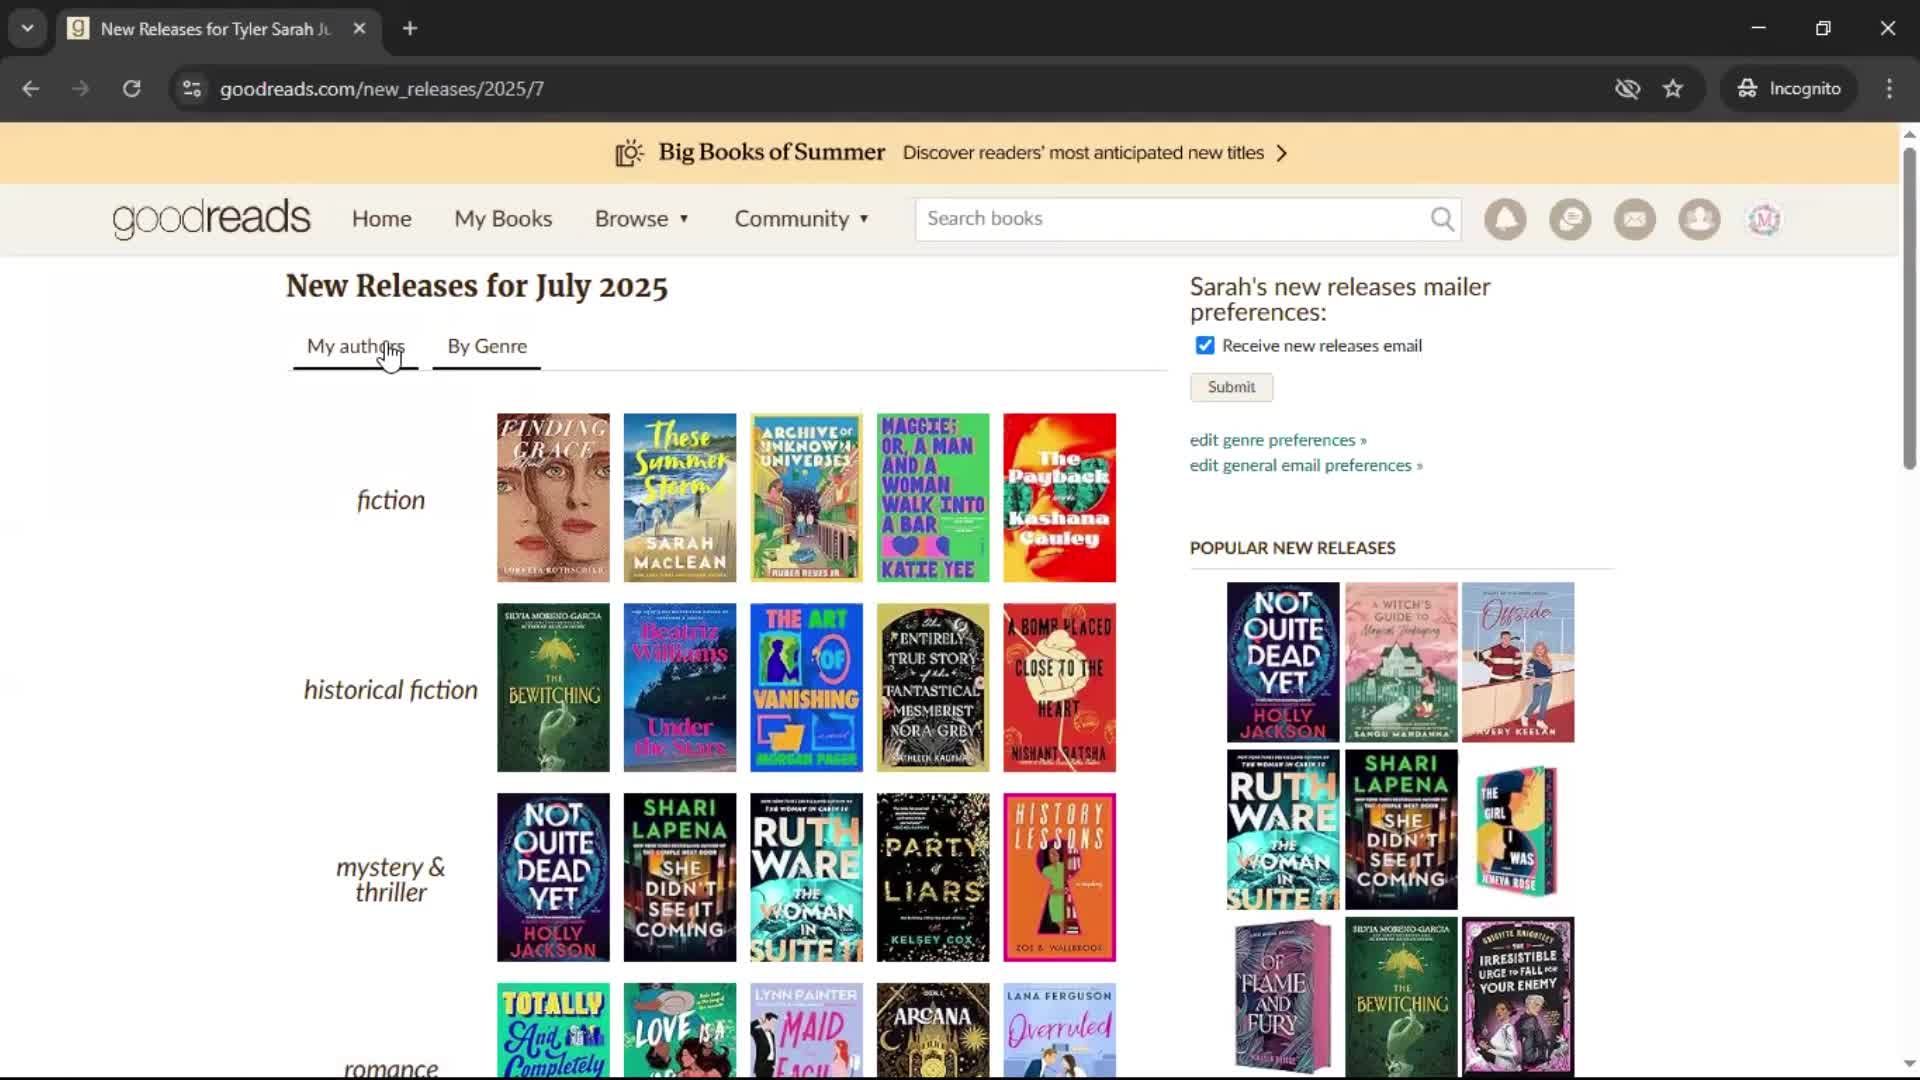Click the tracking protection eye icon
This screenshot has height=1080, width=1920.
tap(1627, 89)
